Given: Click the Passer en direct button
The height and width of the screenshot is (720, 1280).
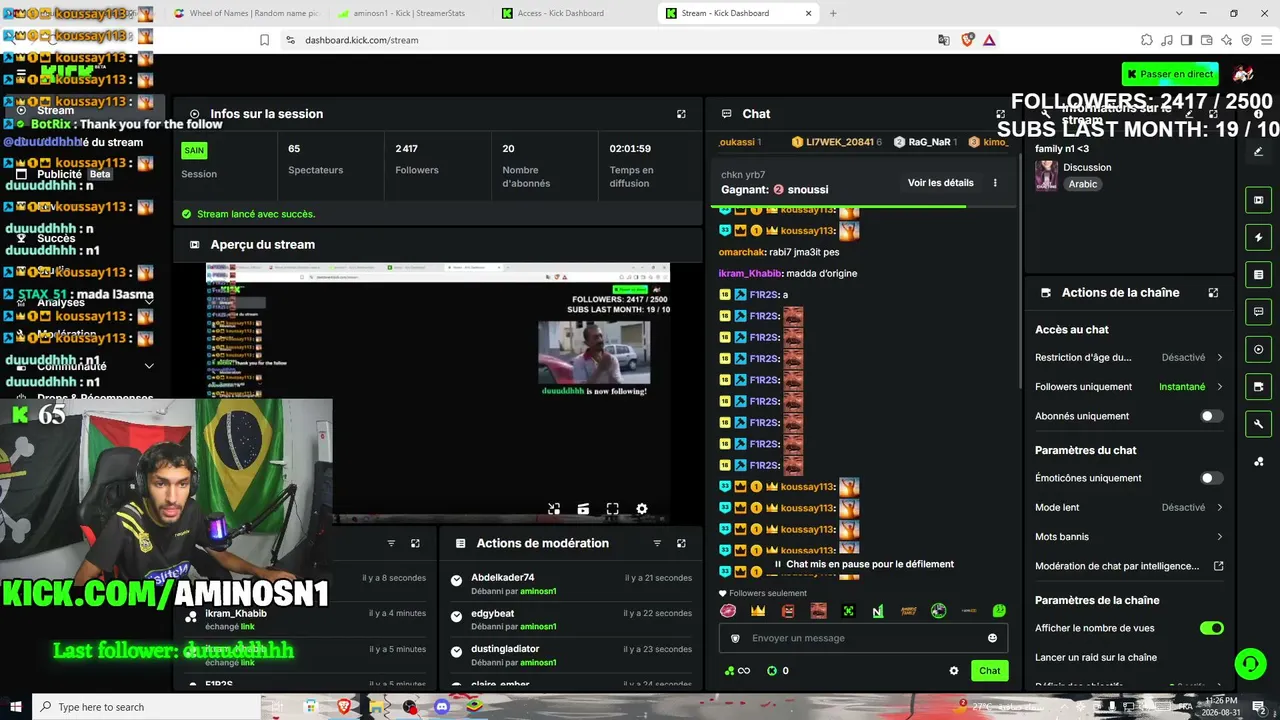Looking at the screenshot, I should [1170, 74].
